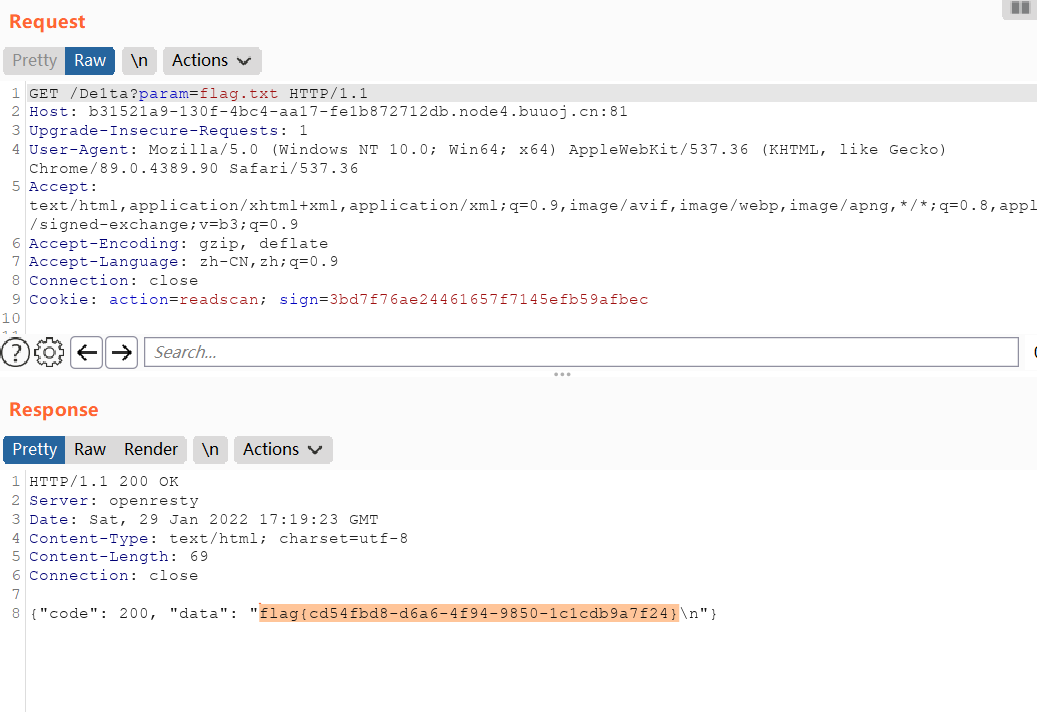This screenshot has height=712, width=1037.
Task: Click the Accept-Encoding: gzip, deflate line
Action: [179, 243]
